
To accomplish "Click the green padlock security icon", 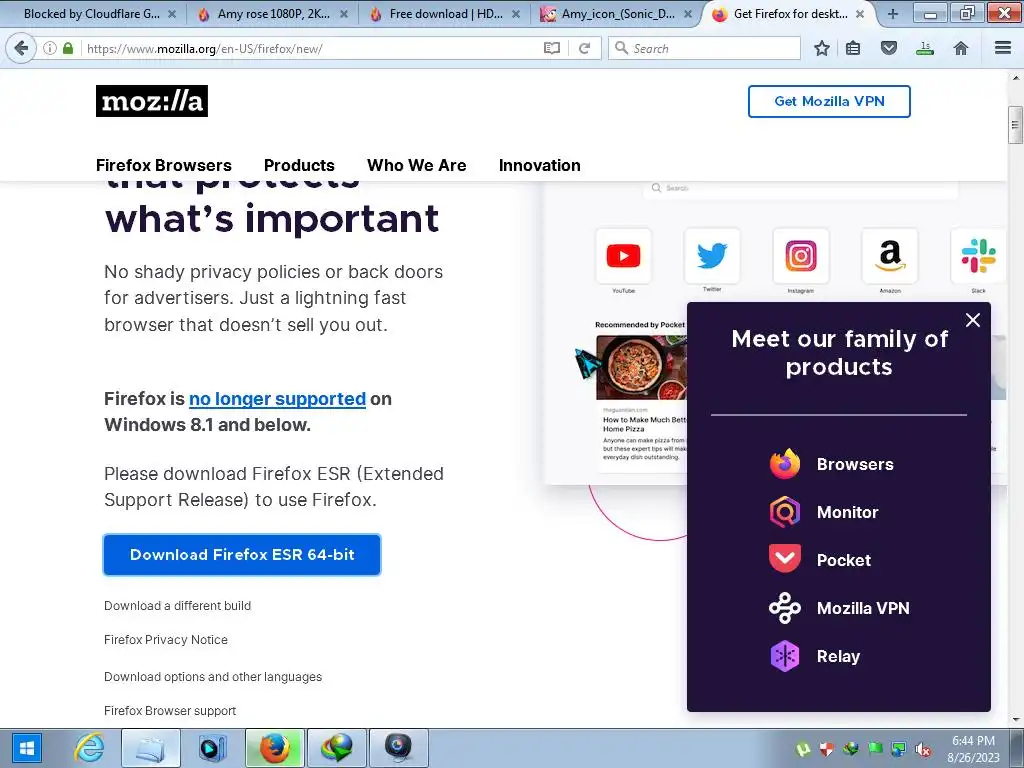I will pyautogui.click(x=68, y=48).
